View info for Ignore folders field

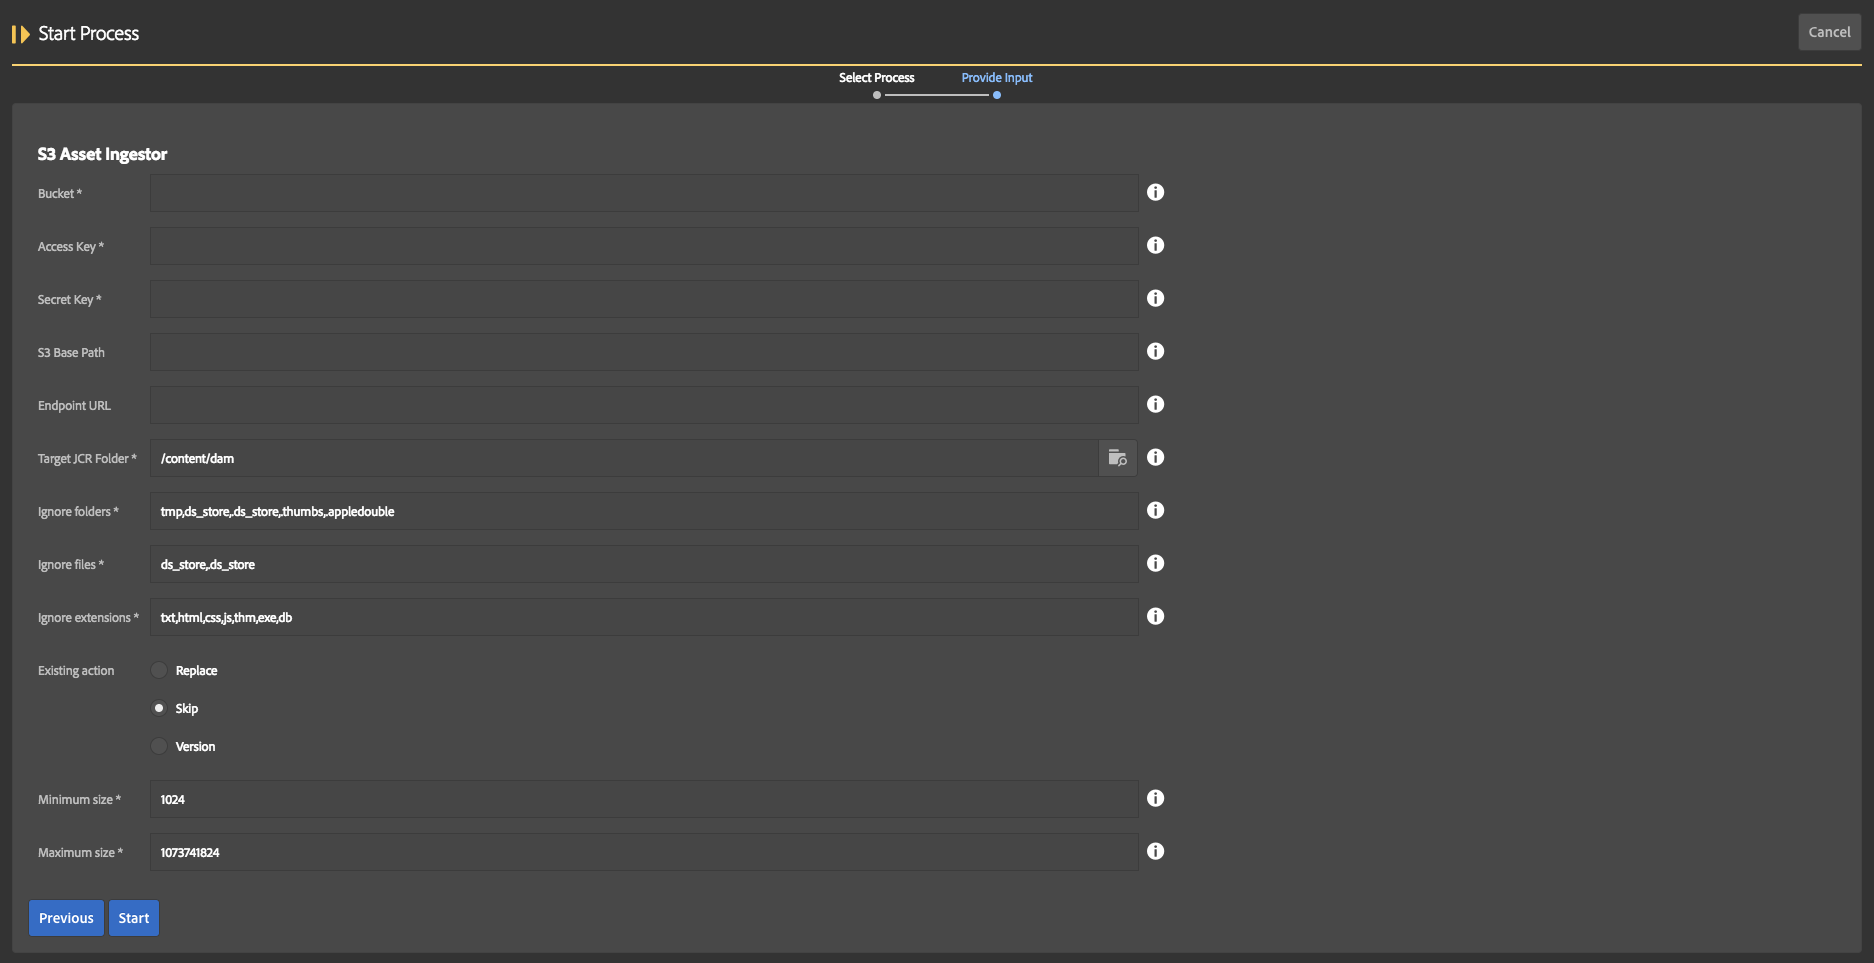[x=1155, y=510]
